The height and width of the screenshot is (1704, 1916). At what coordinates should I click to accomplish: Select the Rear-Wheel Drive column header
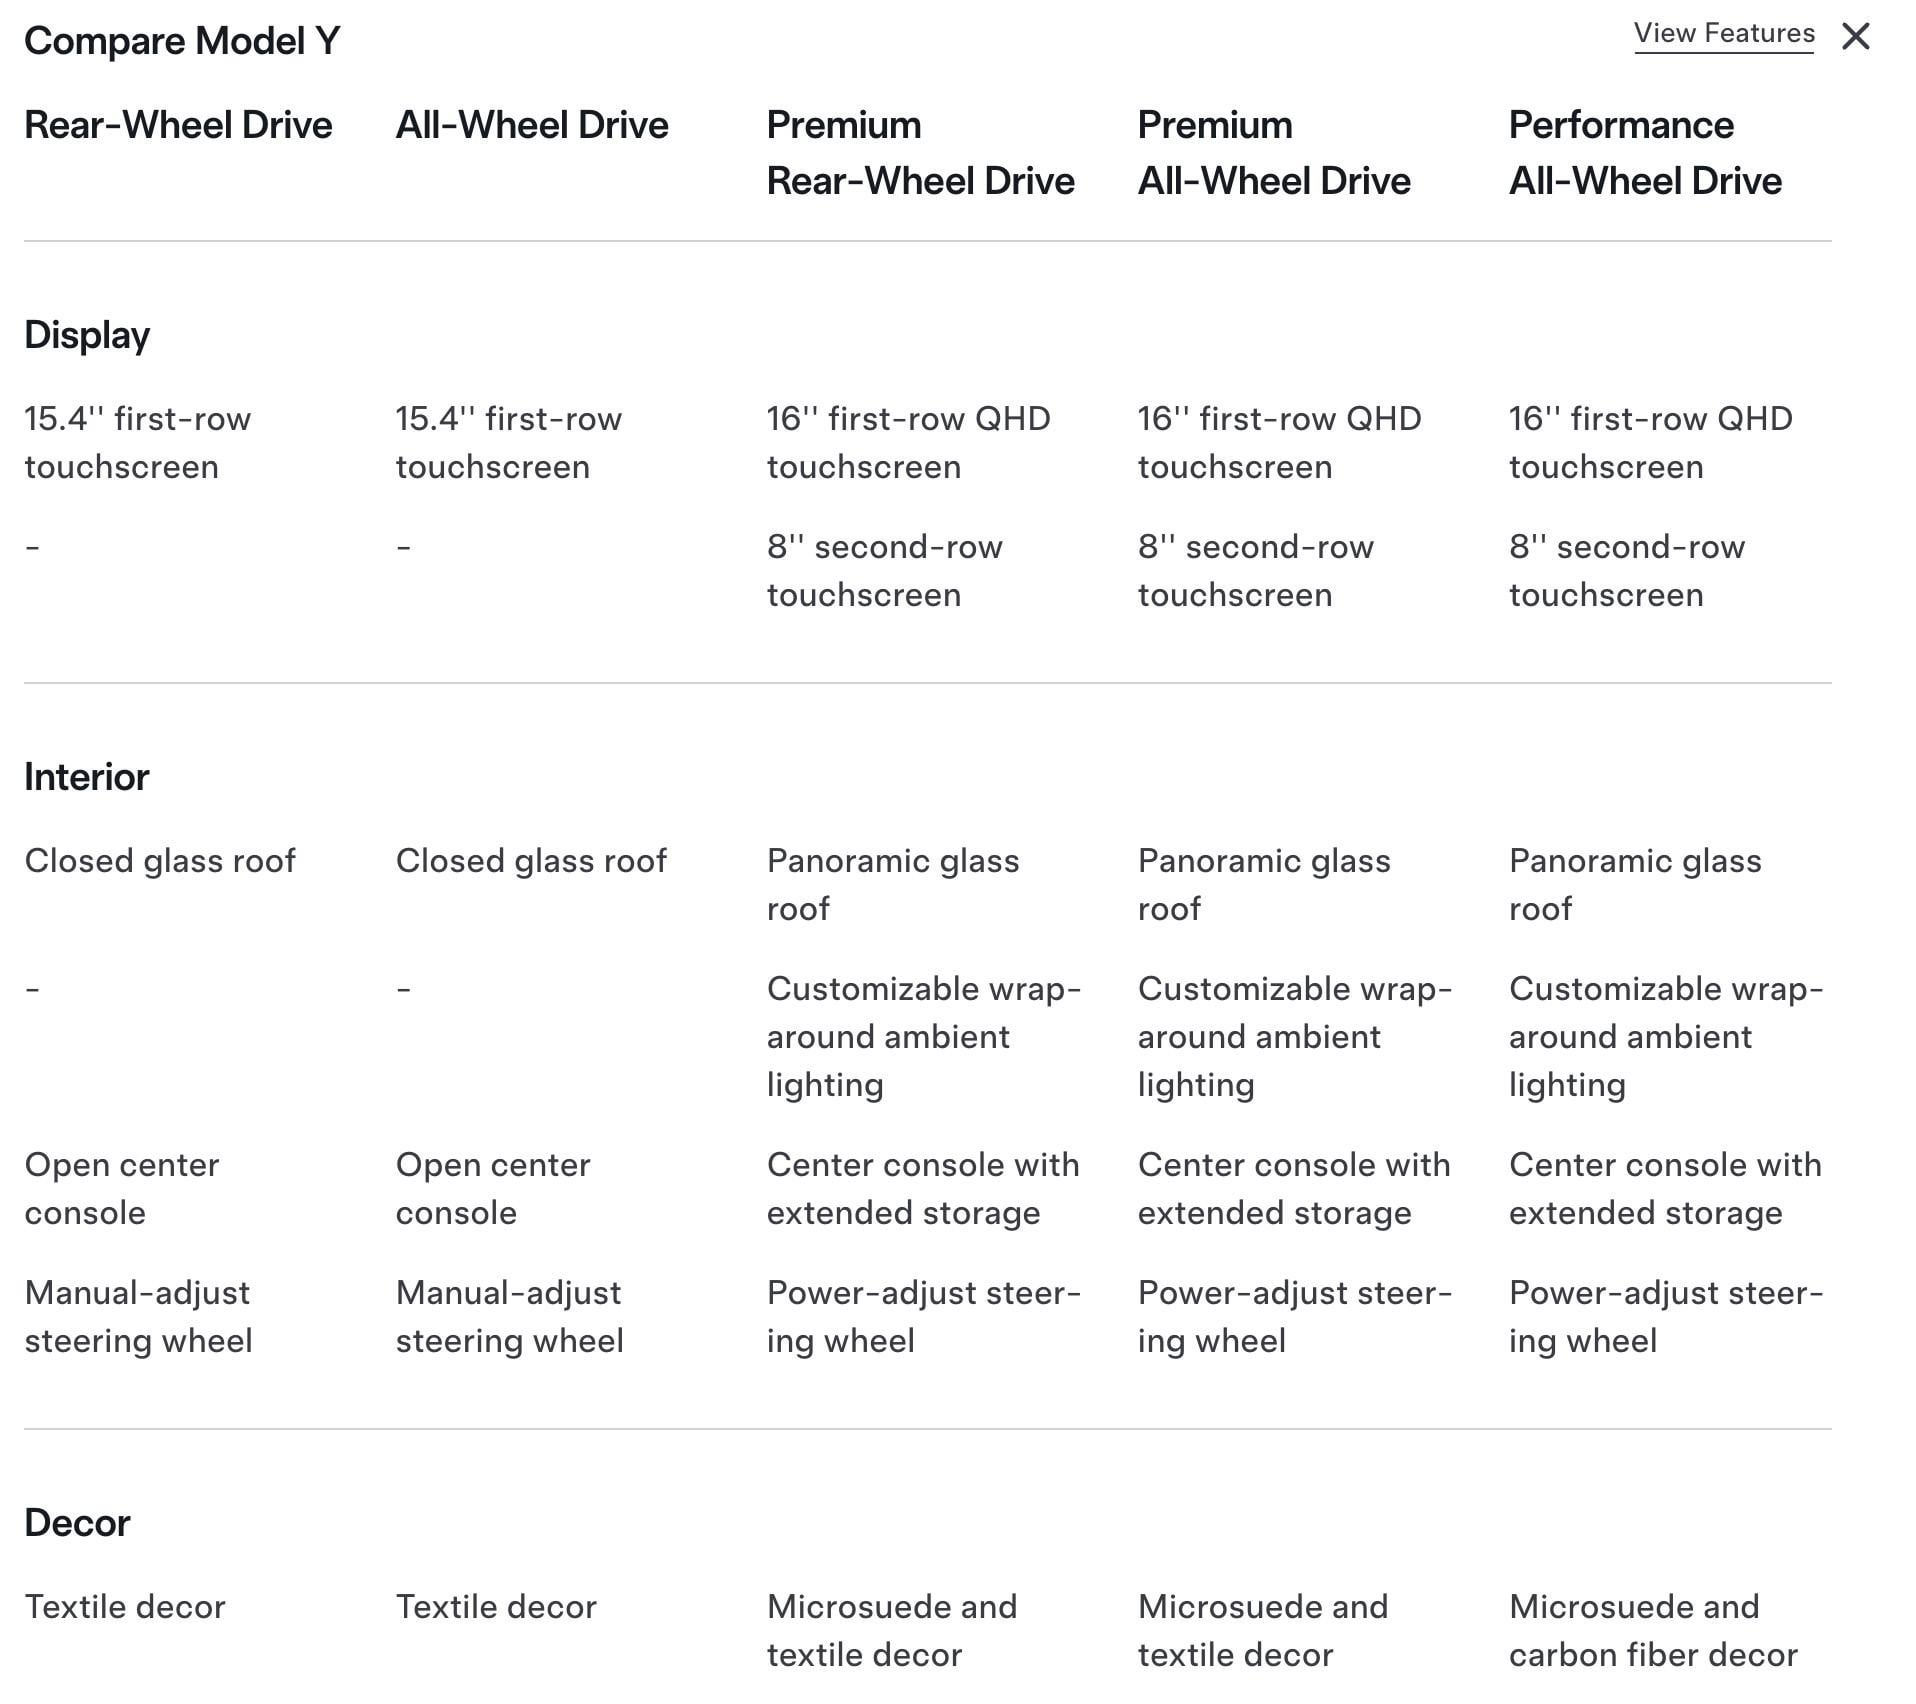point(178,125)
